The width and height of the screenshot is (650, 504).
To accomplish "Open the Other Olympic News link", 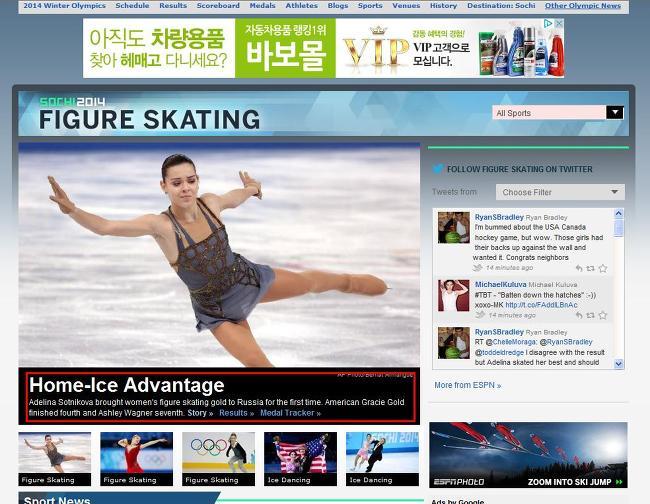I will click(583, 6).
